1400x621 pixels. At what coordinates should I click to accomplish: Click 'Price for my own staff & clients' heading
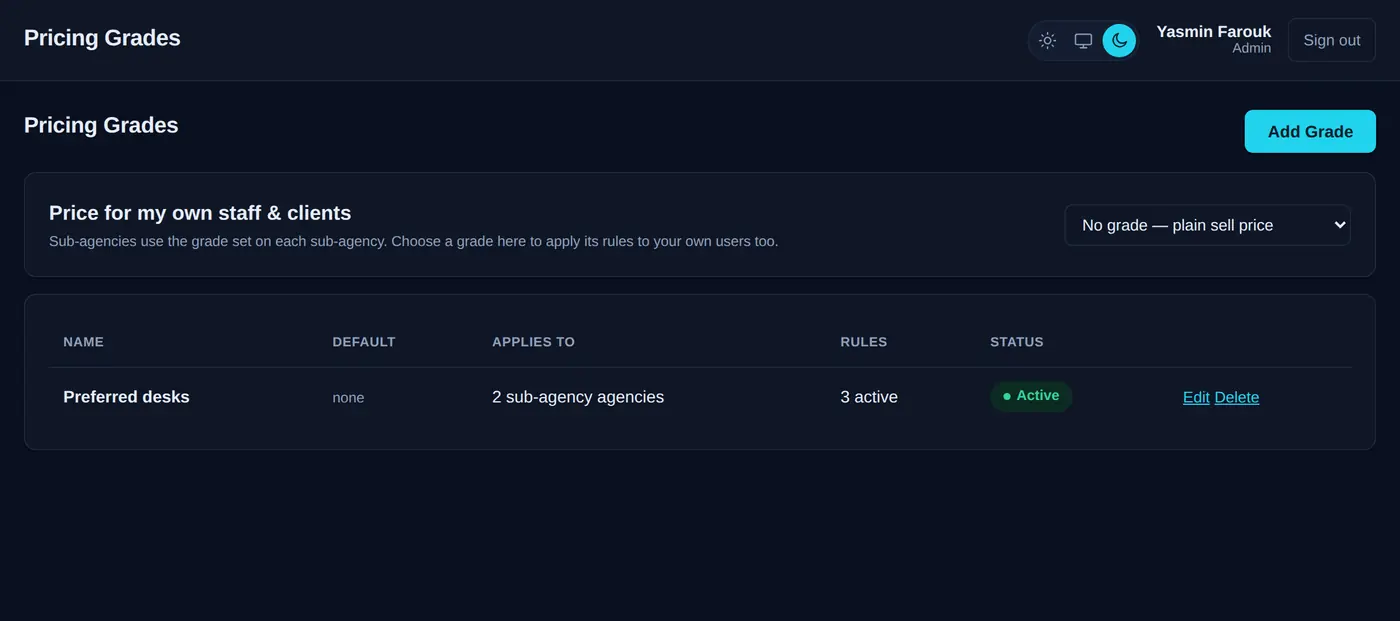[200, 213]
